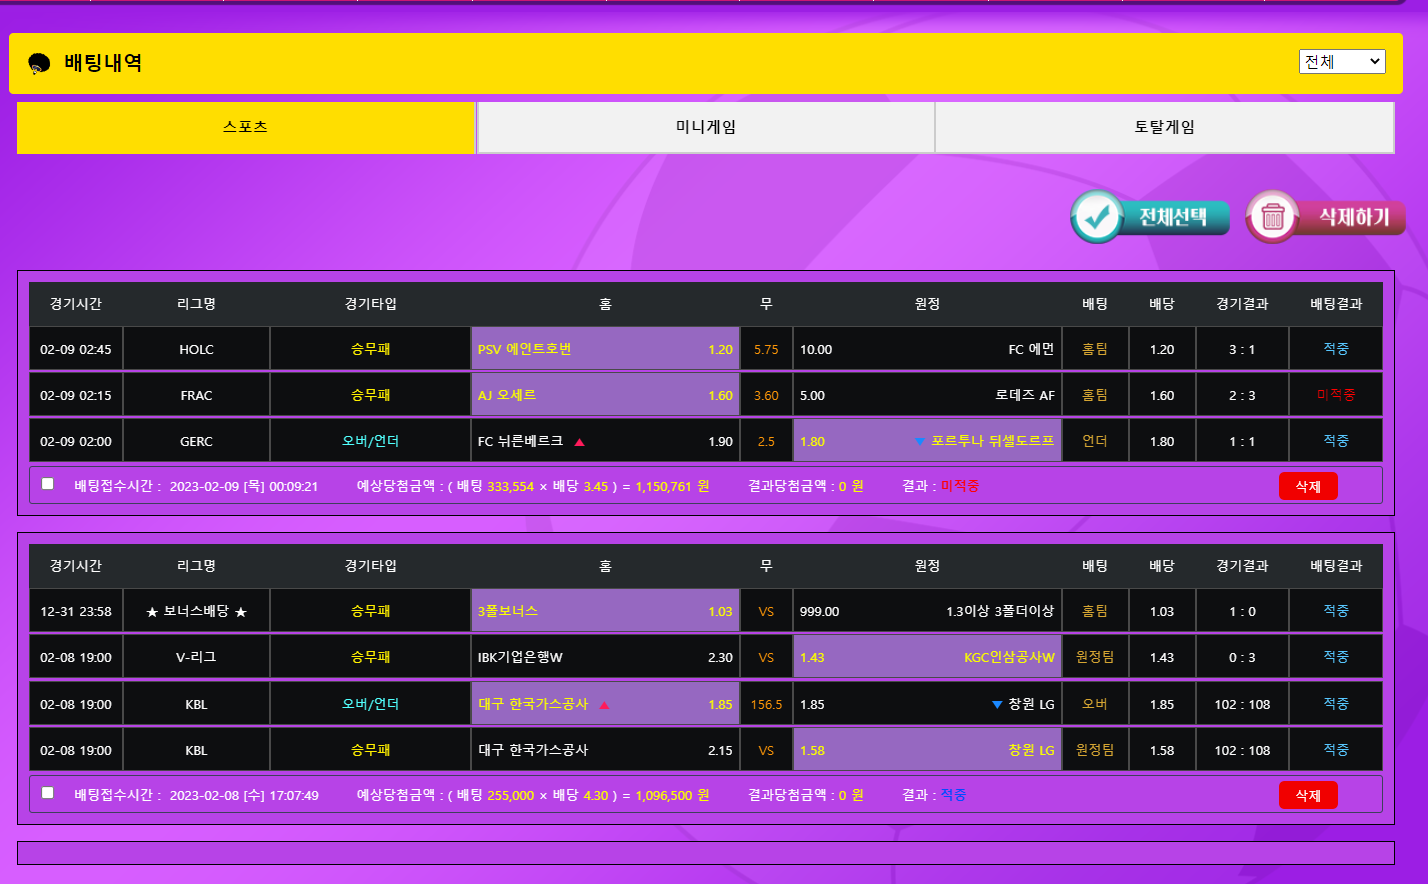This screenshot has width=1428, height=884.
Task: Click the checkmark icon on 전체선택
Action: (1097, 217)
